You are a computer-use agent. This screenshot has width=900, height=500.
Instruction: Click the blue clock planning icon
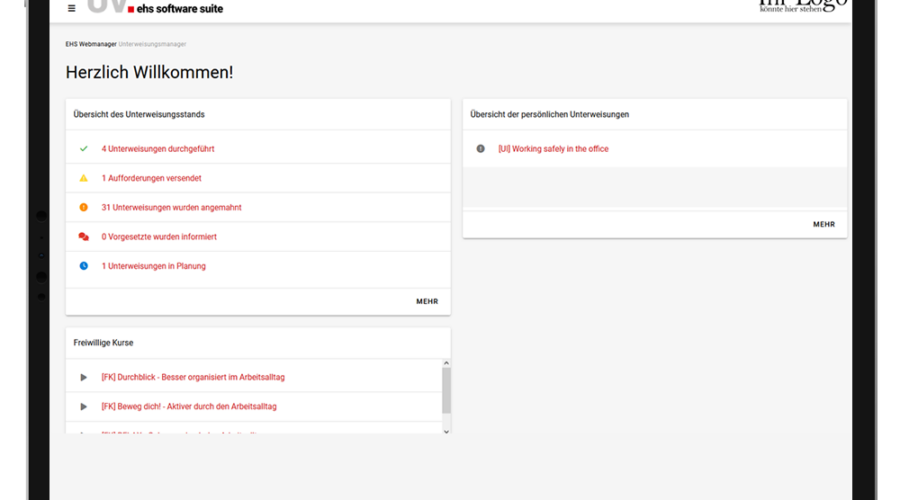click(x=84, y=266)
